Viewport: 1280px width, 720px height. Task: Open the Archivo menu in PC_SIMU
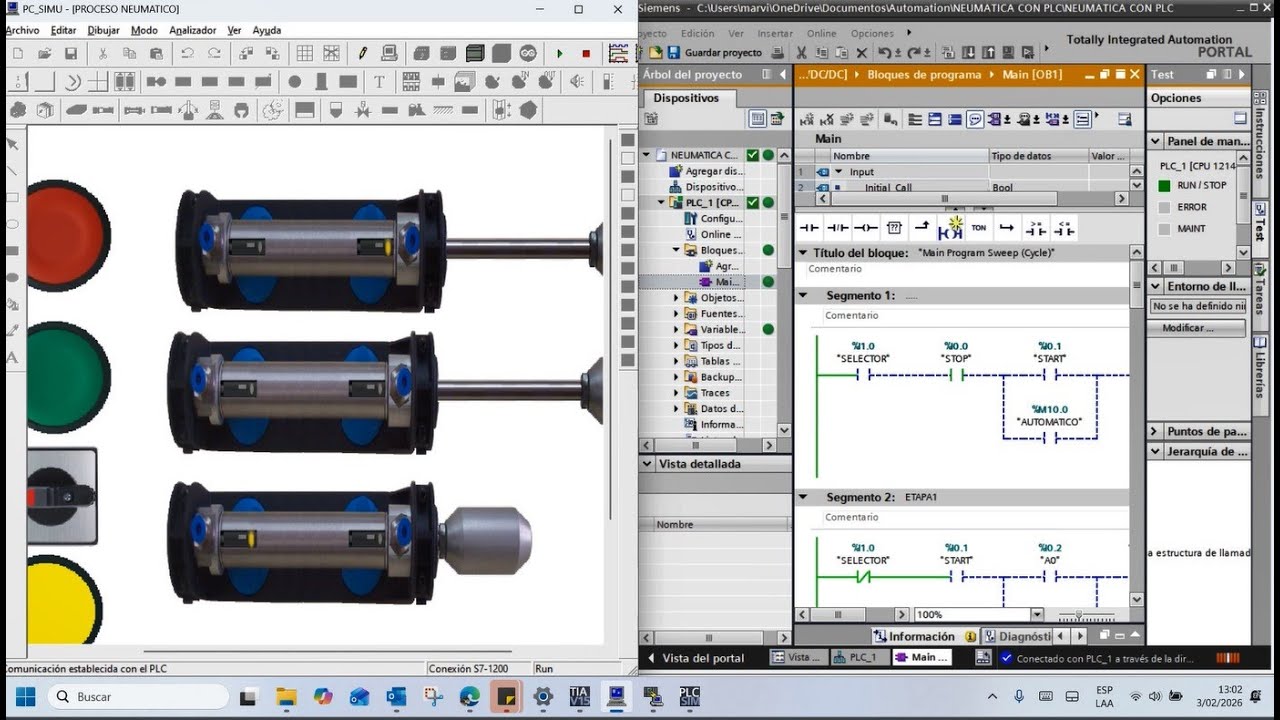point(23,30)
